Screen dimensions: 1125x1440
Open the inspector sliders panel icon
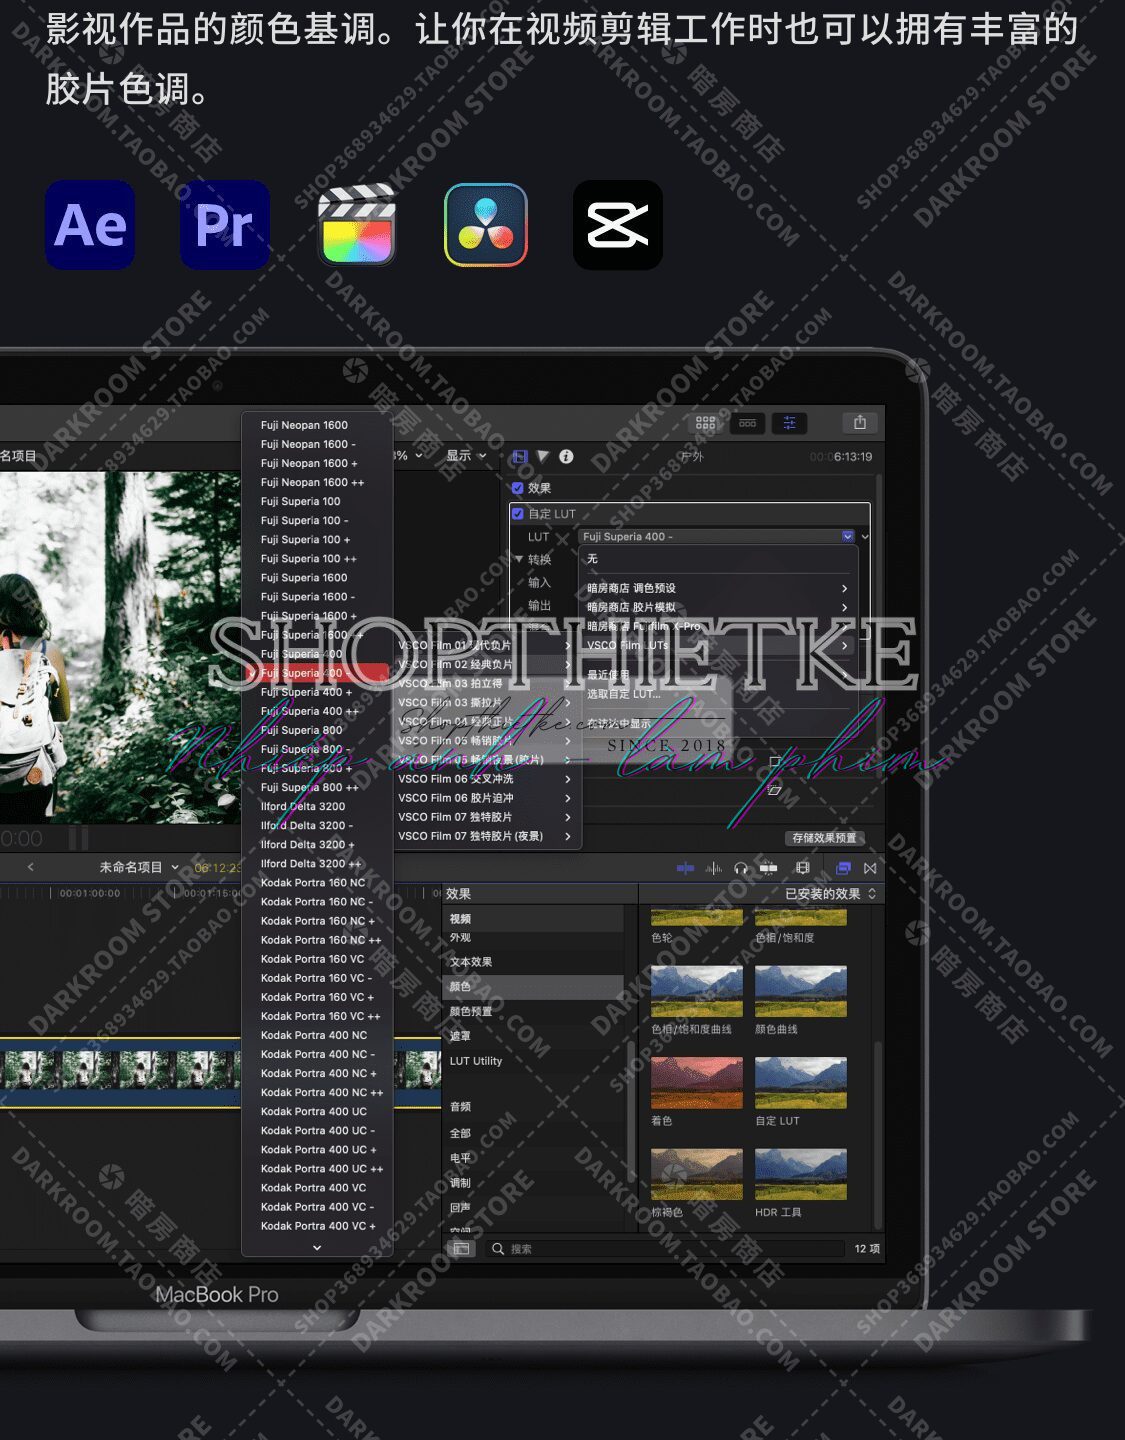pyautogui.click(x=789, y=423)
